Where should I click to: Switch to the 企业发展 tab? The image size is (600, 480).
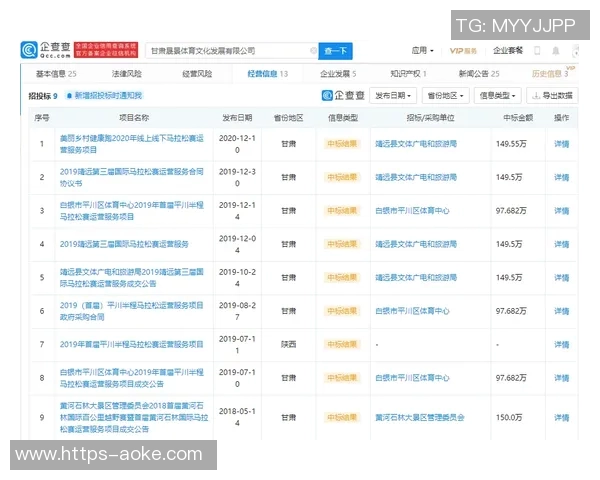coord(338,73)
